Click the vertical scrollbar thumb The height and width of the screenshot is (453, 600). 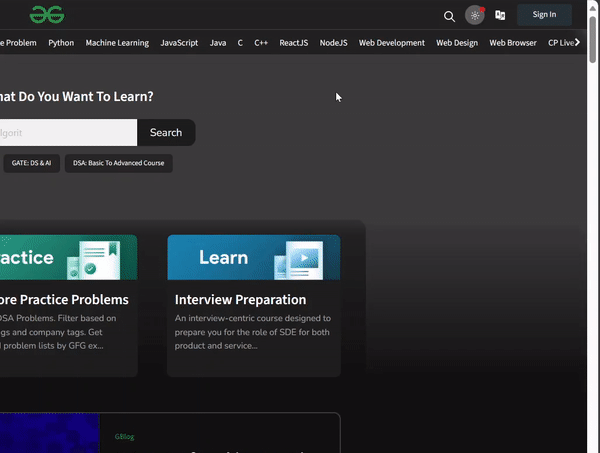[x=592, y=39]
